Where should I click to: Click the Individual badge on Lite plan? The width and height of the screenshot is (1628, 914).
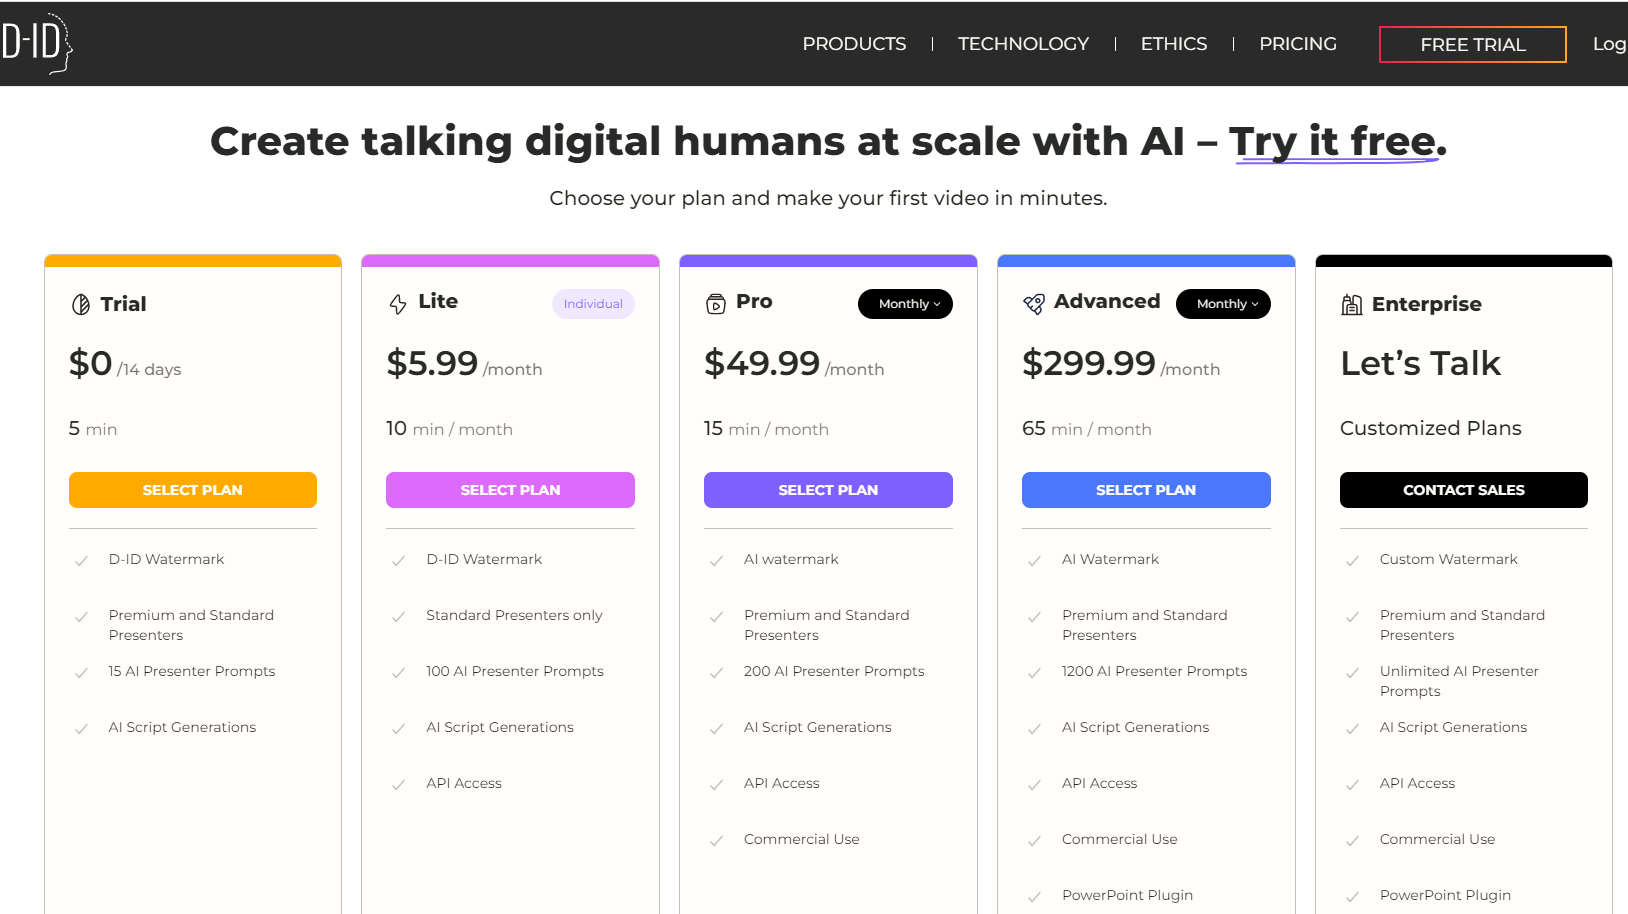click(x=593, y=304)
